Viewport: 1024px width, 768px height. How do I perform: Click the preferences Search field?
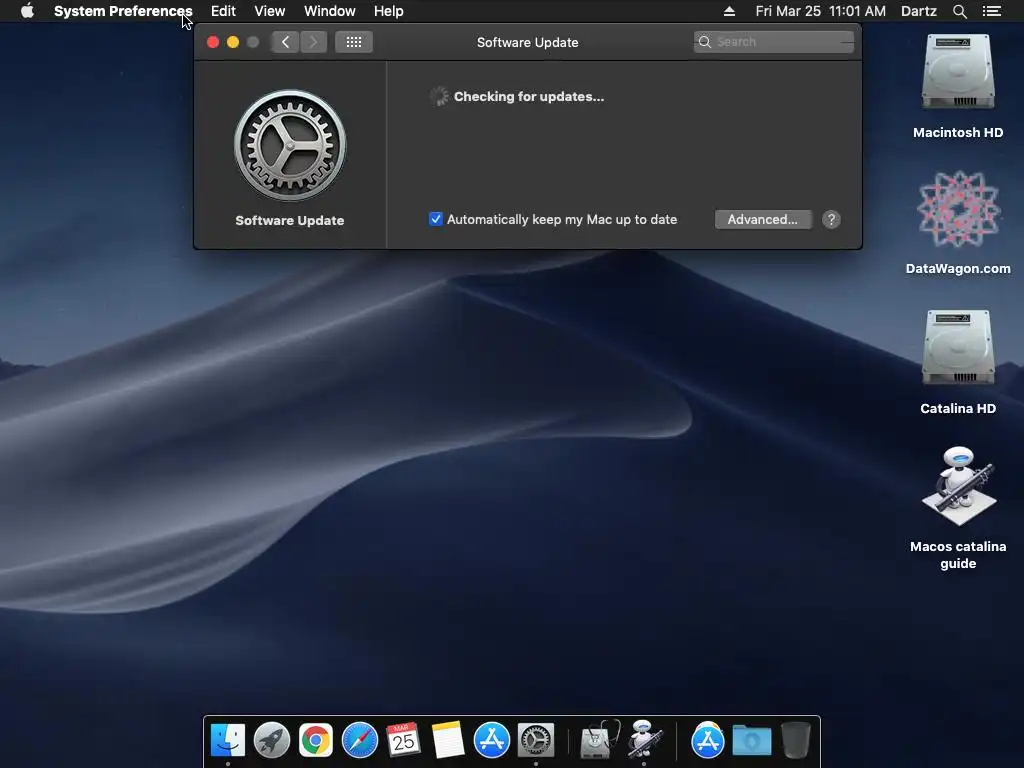click(773, 42)
